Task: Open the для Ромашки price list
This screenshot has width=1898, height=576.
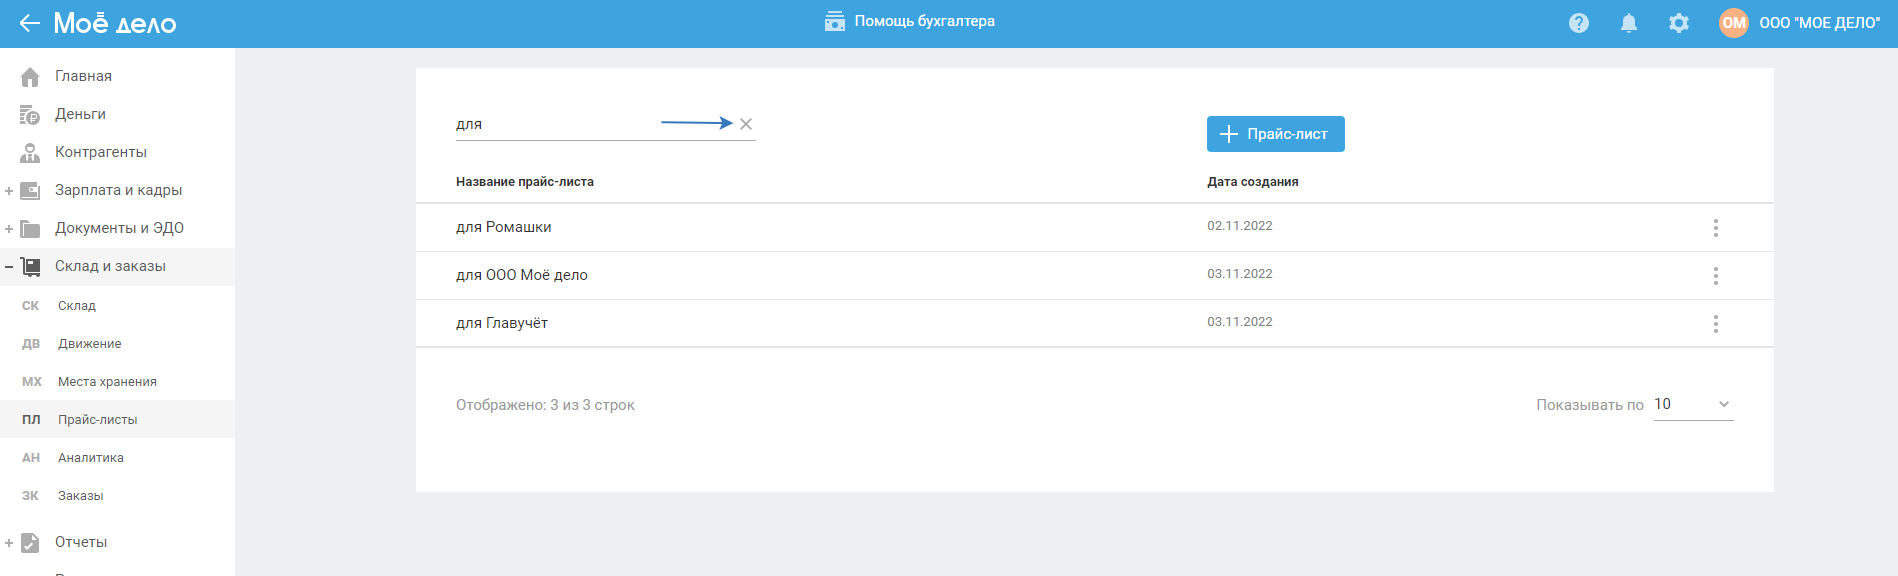Action: (x=504, y=227)
